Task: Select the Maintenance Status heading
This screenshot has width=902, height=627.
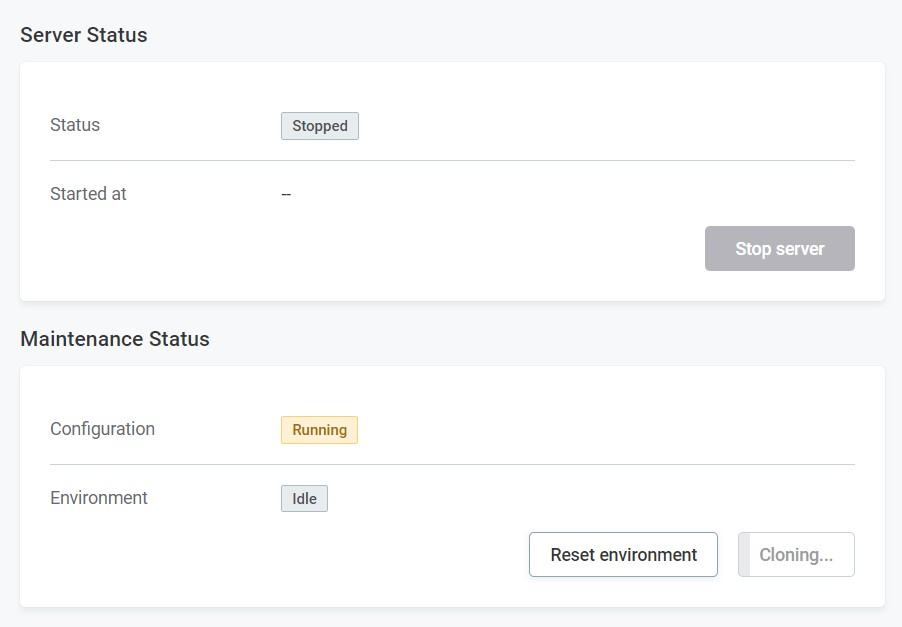Action: point(115,339)
